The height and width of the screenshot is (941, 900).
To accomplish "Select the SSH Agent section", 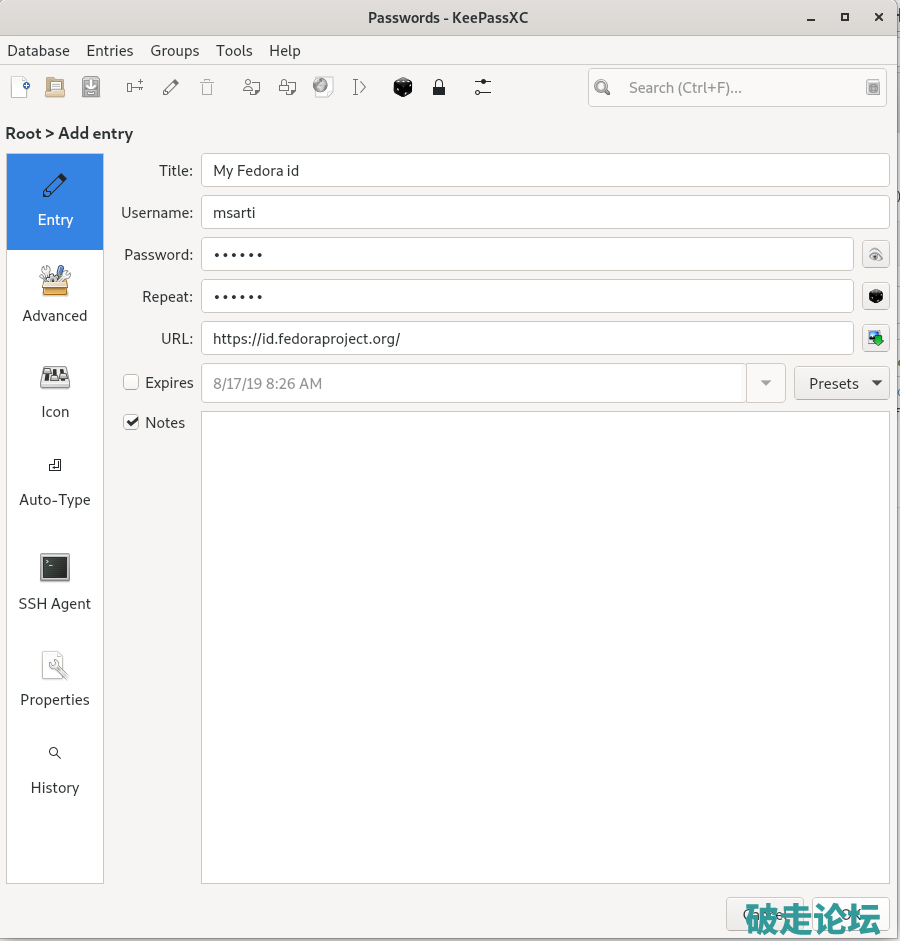I will [55, 582].
